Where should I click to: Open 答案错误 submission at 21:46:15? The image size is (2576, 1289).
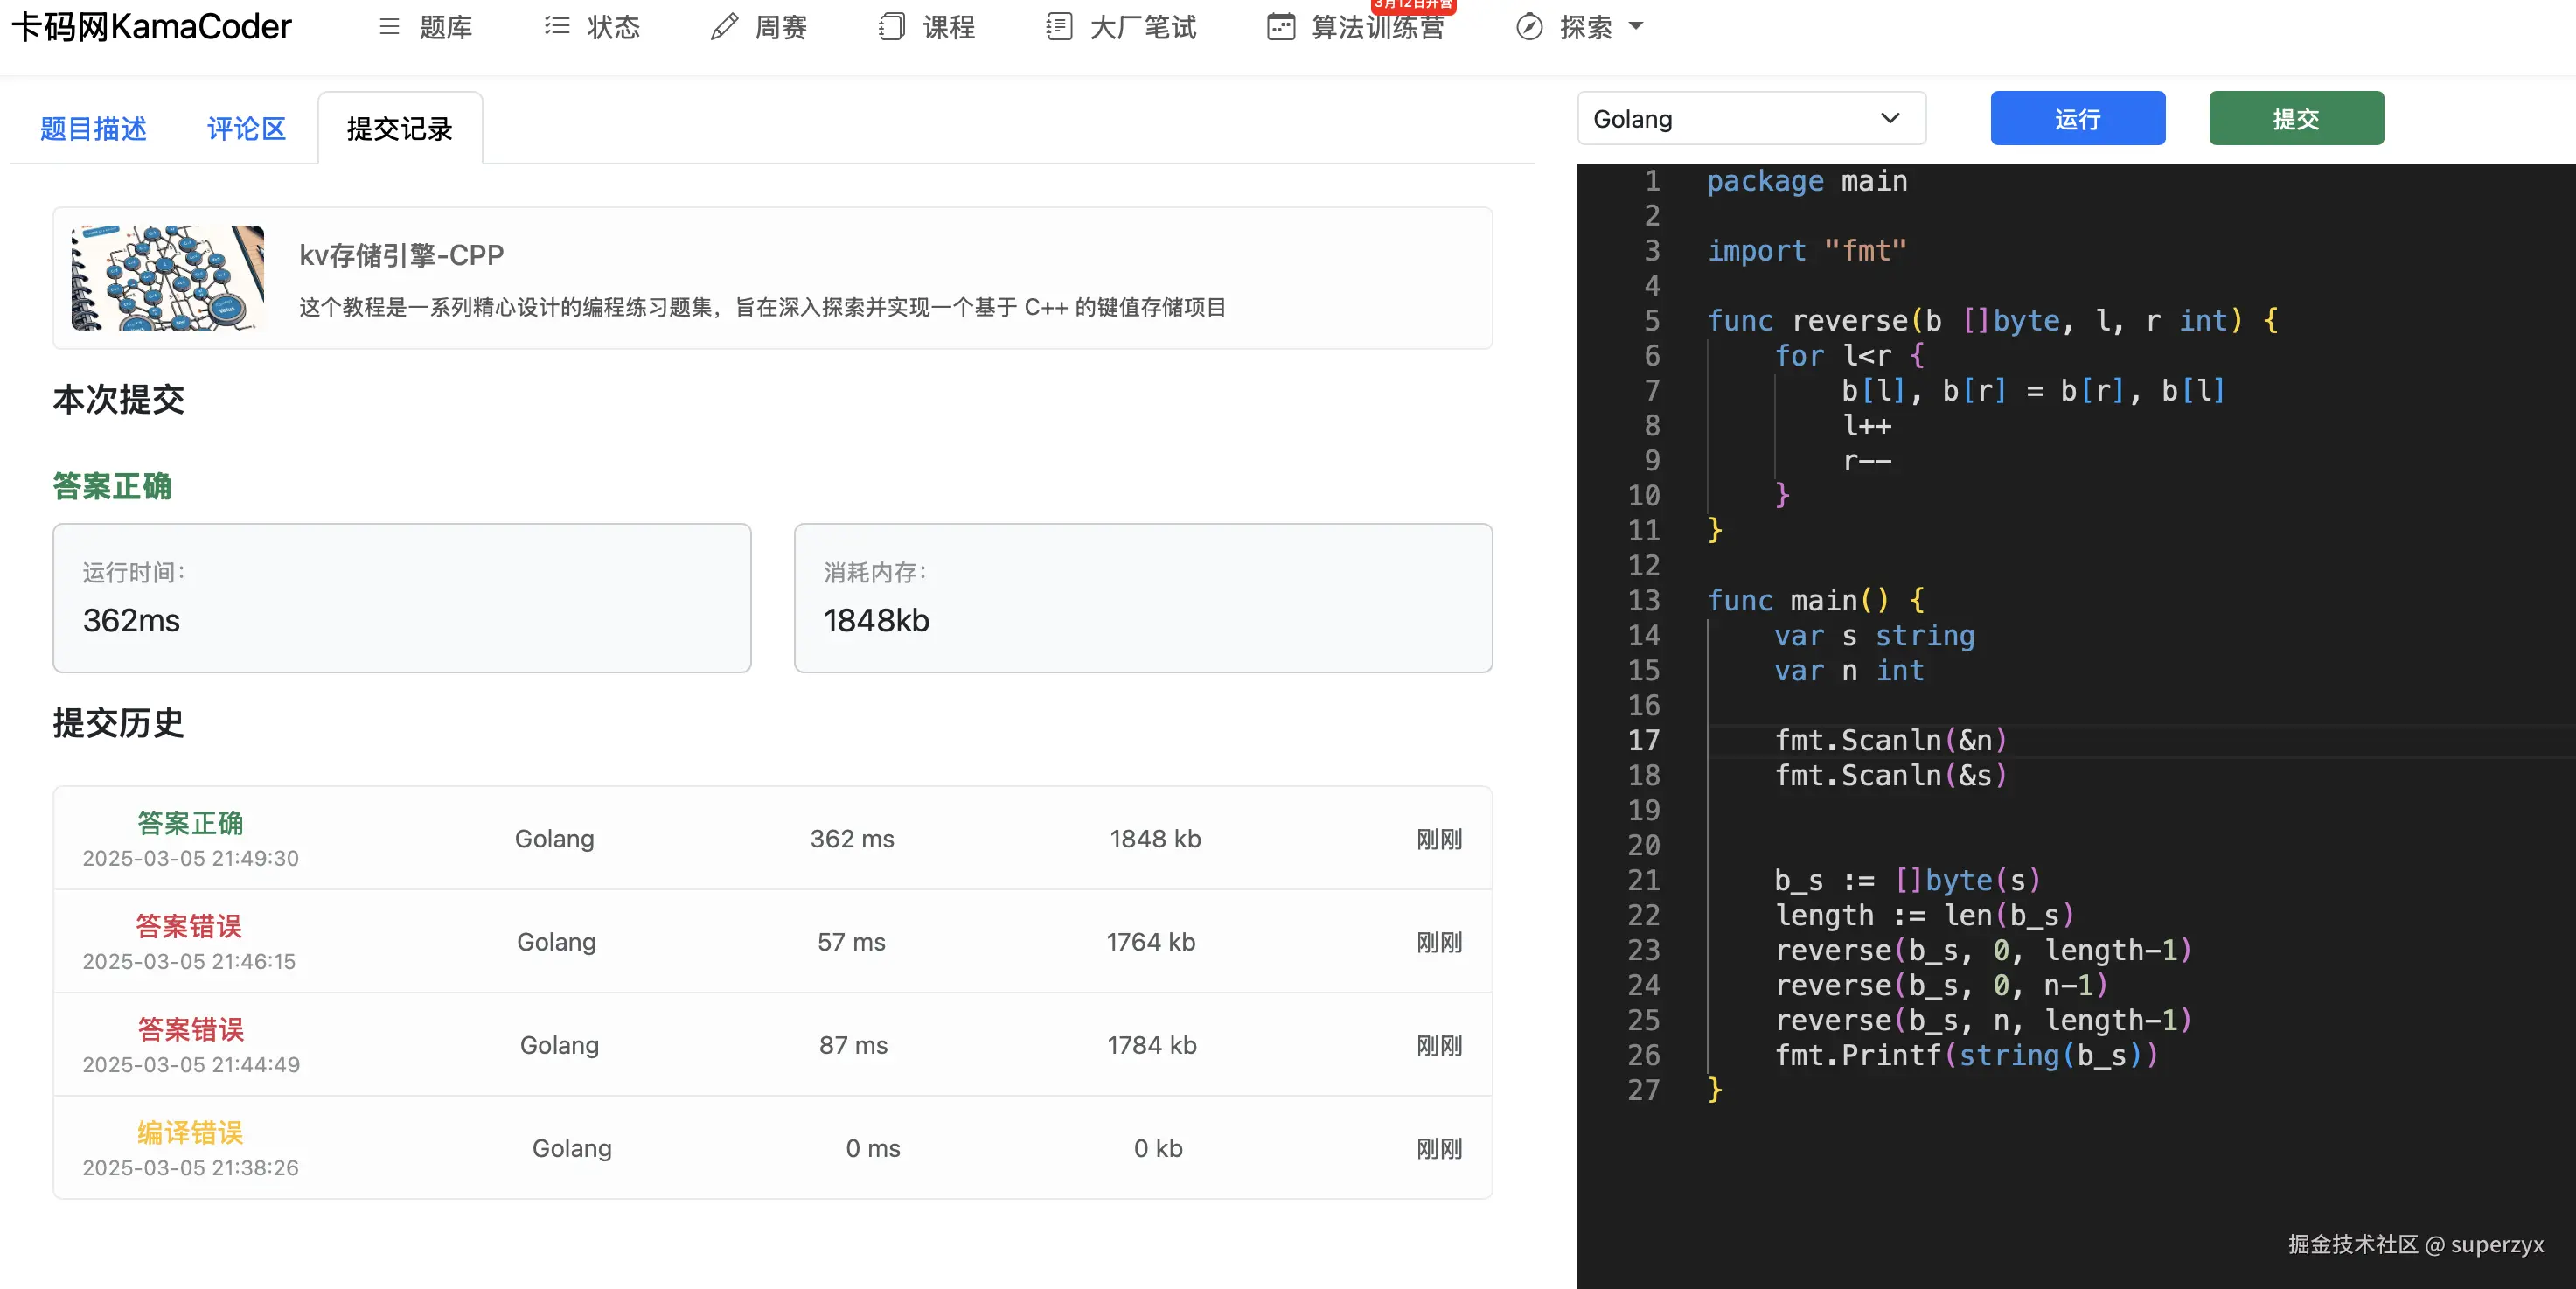coord(772,942)
